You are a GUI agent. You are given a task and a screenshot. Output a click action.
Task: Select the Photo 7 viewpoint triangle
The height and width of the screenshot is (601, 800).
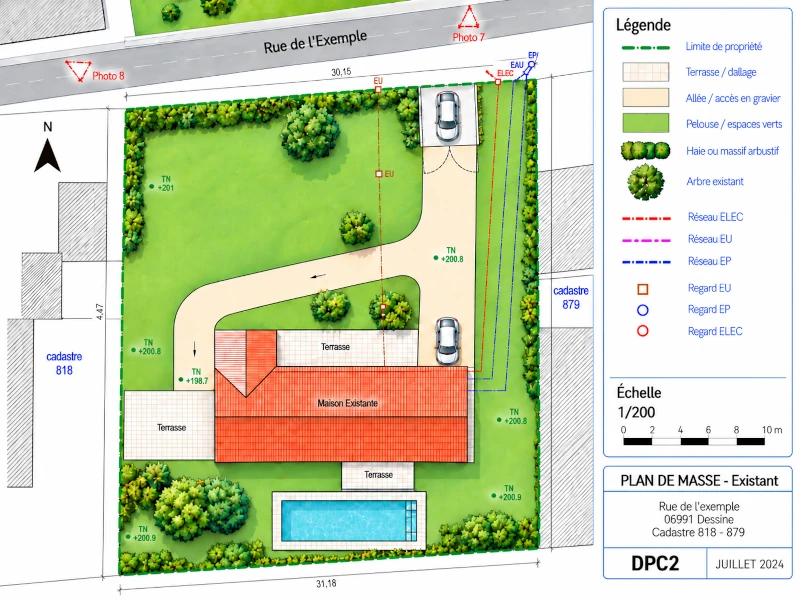(x=468, y=17)
